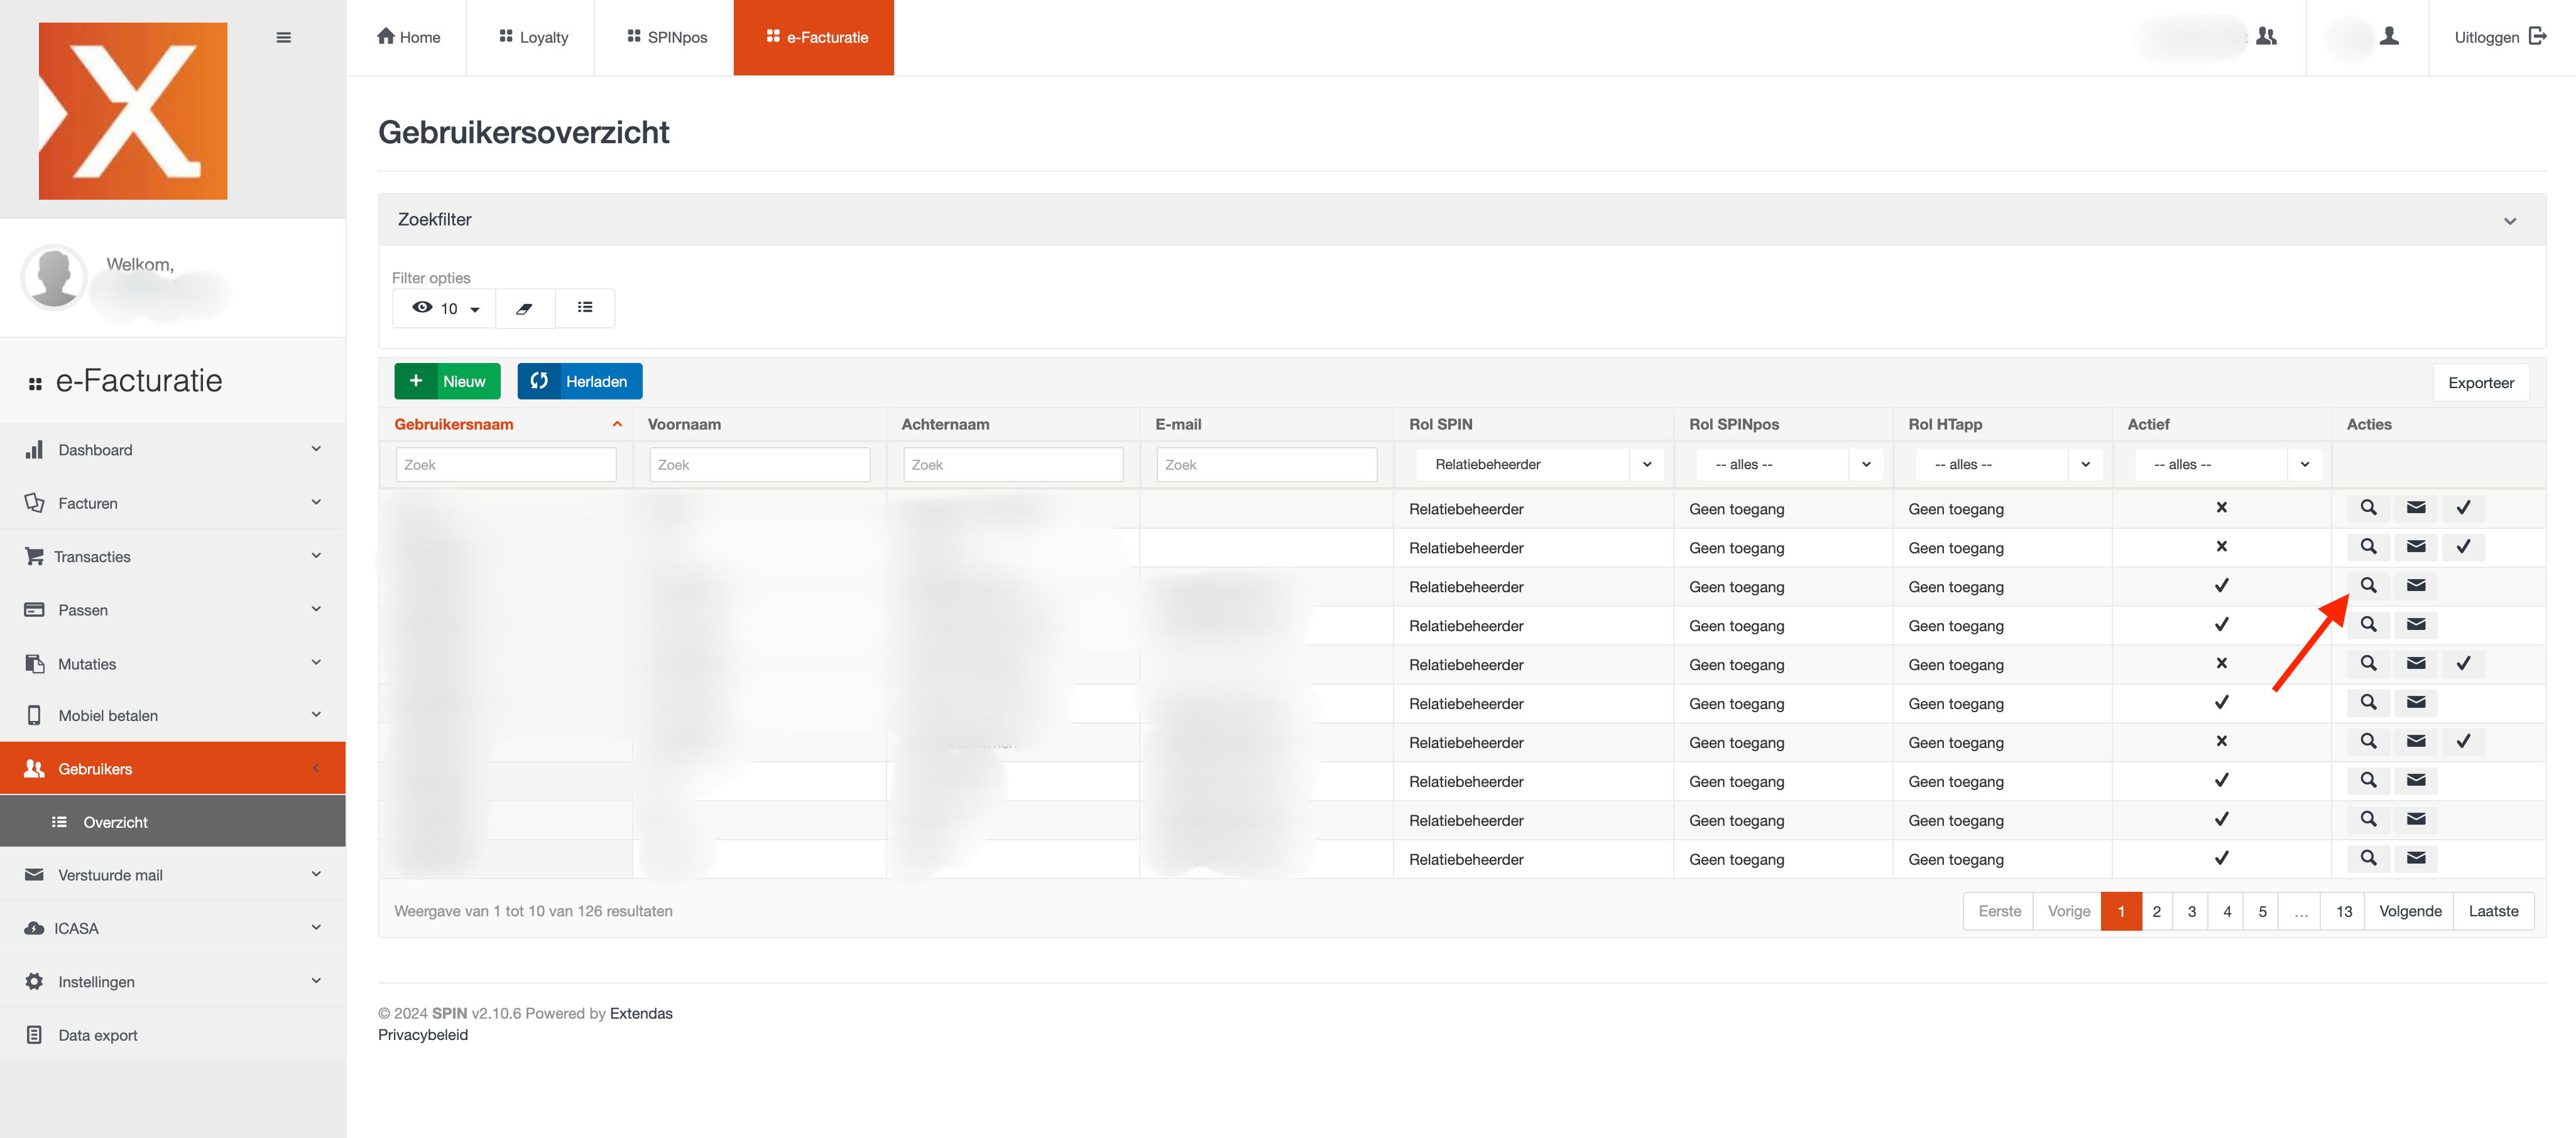The image size is (2576, 1138).
Task: Activate user via checkmark in fifth row
Action: click(2463, 664)
